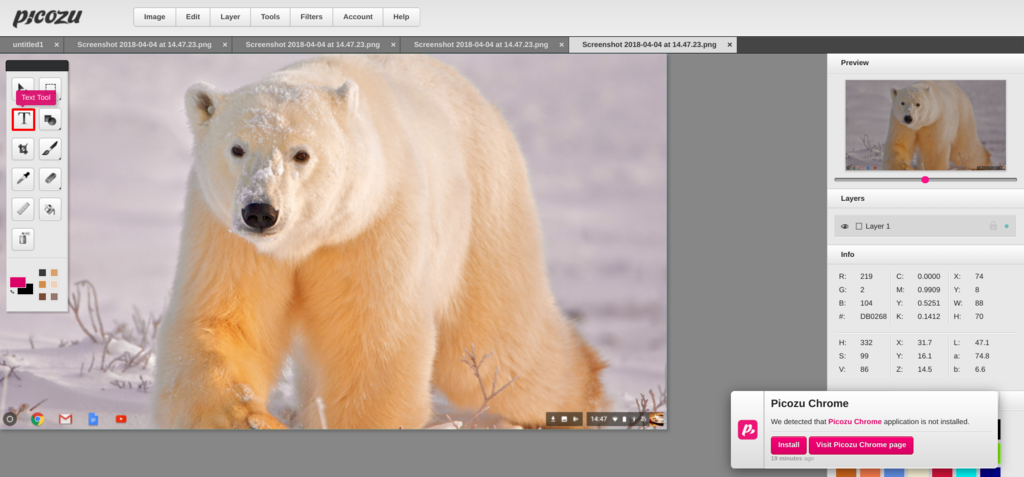Open the Tools menu
Image resolution: width=1024 pixels, height=477 pixels.
270,17
